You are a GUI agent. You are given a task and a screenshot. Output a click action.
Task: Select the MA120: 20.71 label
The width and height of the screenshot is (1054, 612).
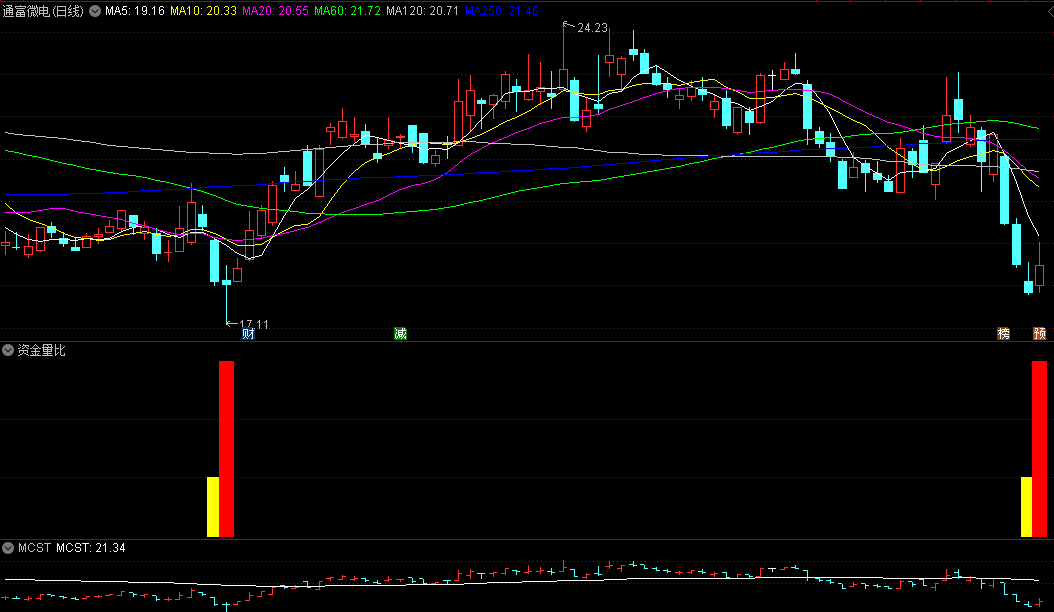(x=422, y=11)
